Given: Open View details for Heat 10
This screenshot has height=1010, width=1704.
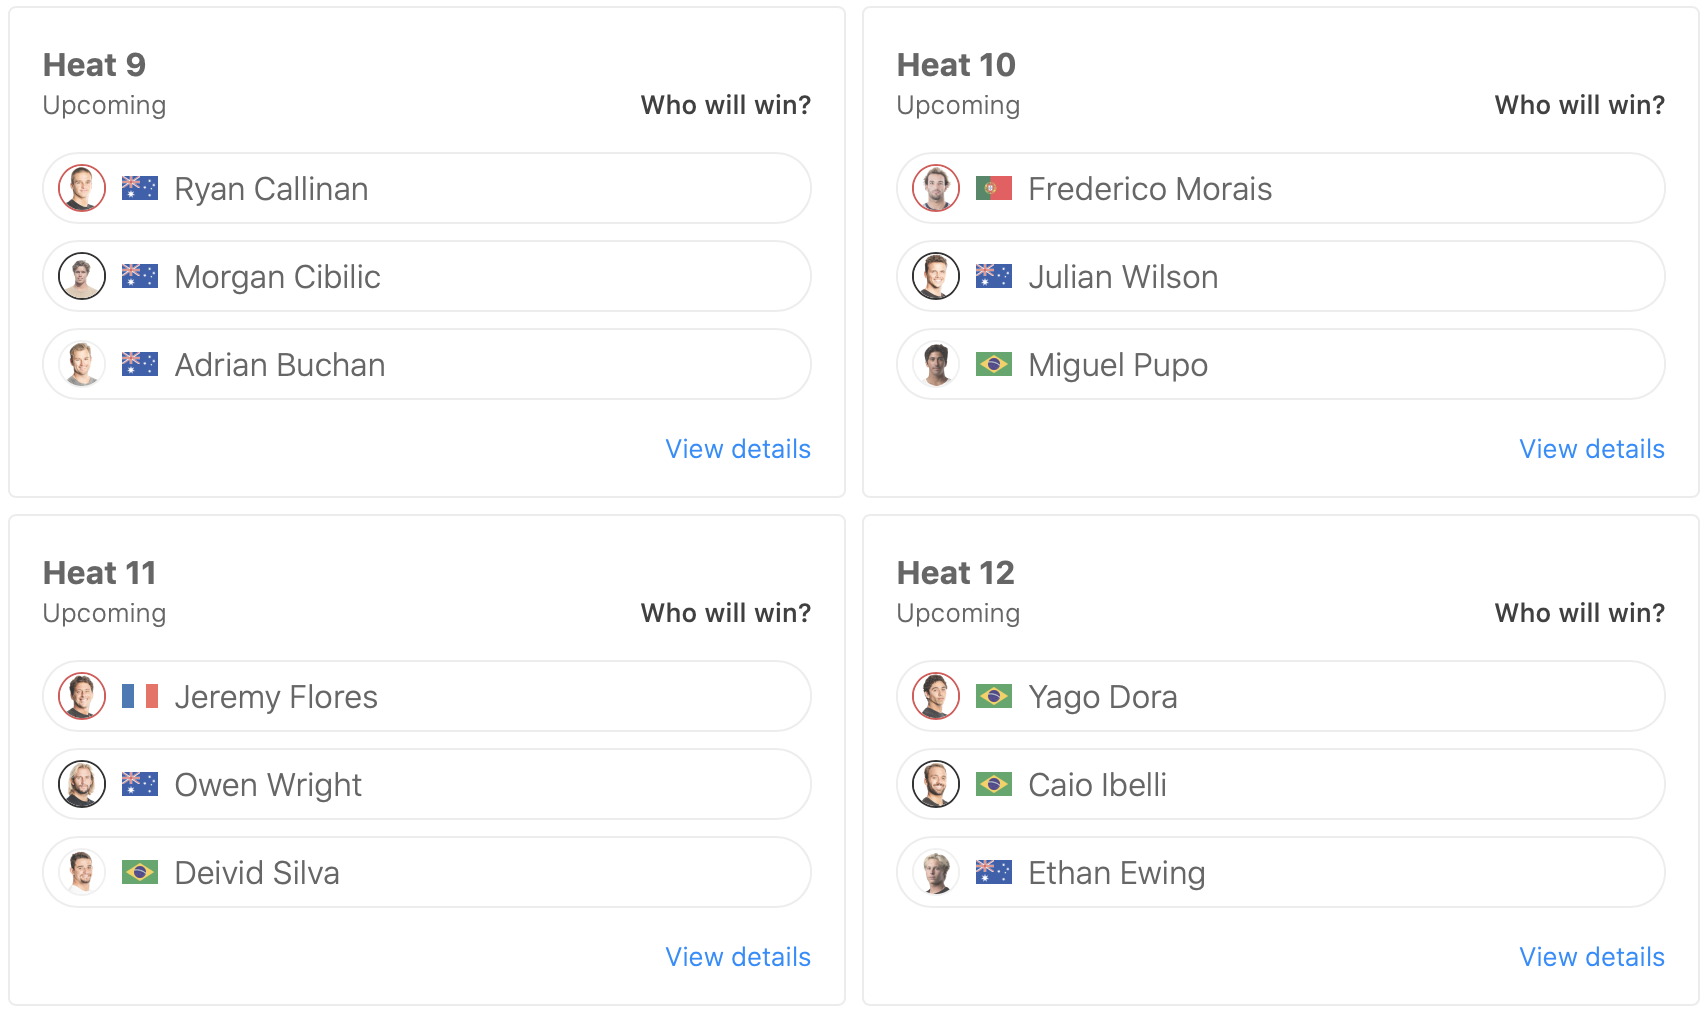Looking at the screenshot, I should coord(1592,449).
